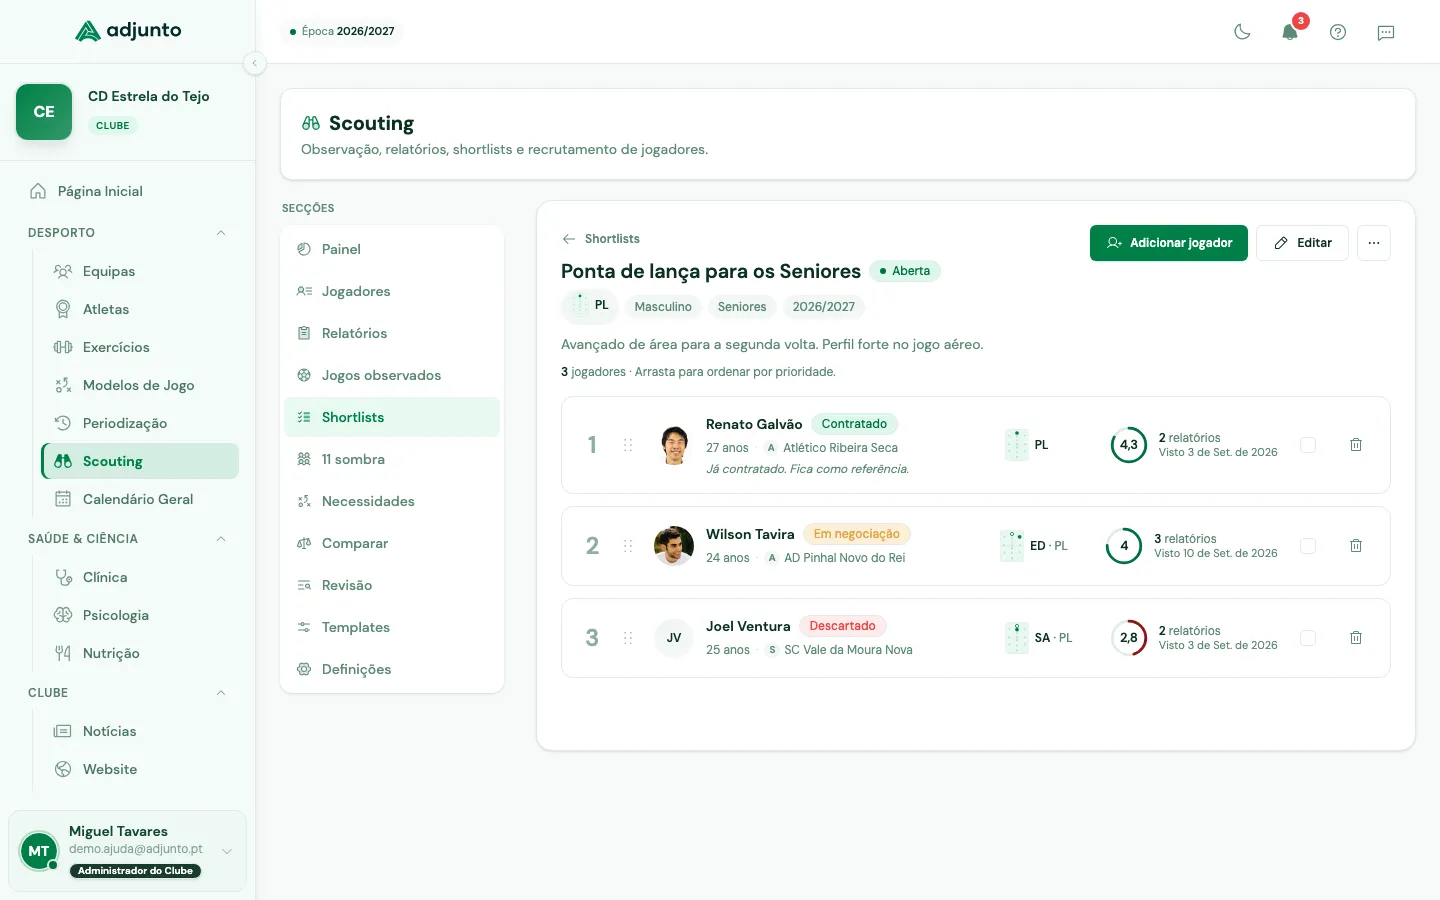The image size is (1440, 900).
Task: Grab the drag handle for Joel Ventura
Action: click(628, 638)
